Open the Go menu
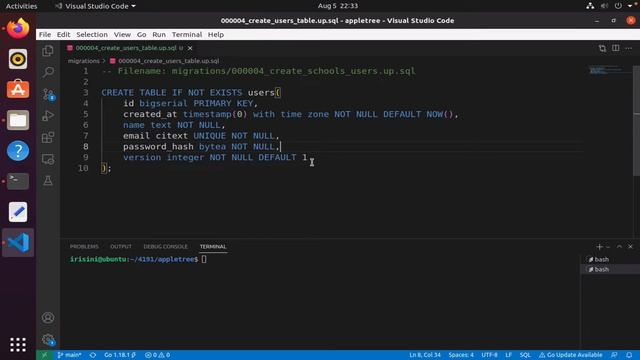Screen dimensions: 640x360 point(141,34)
